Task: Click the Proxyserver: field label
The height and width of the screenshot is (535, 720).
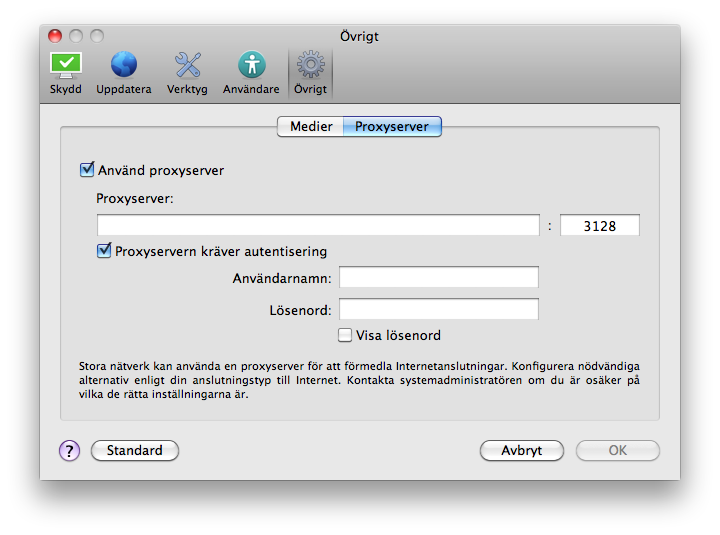Action: 135,199
